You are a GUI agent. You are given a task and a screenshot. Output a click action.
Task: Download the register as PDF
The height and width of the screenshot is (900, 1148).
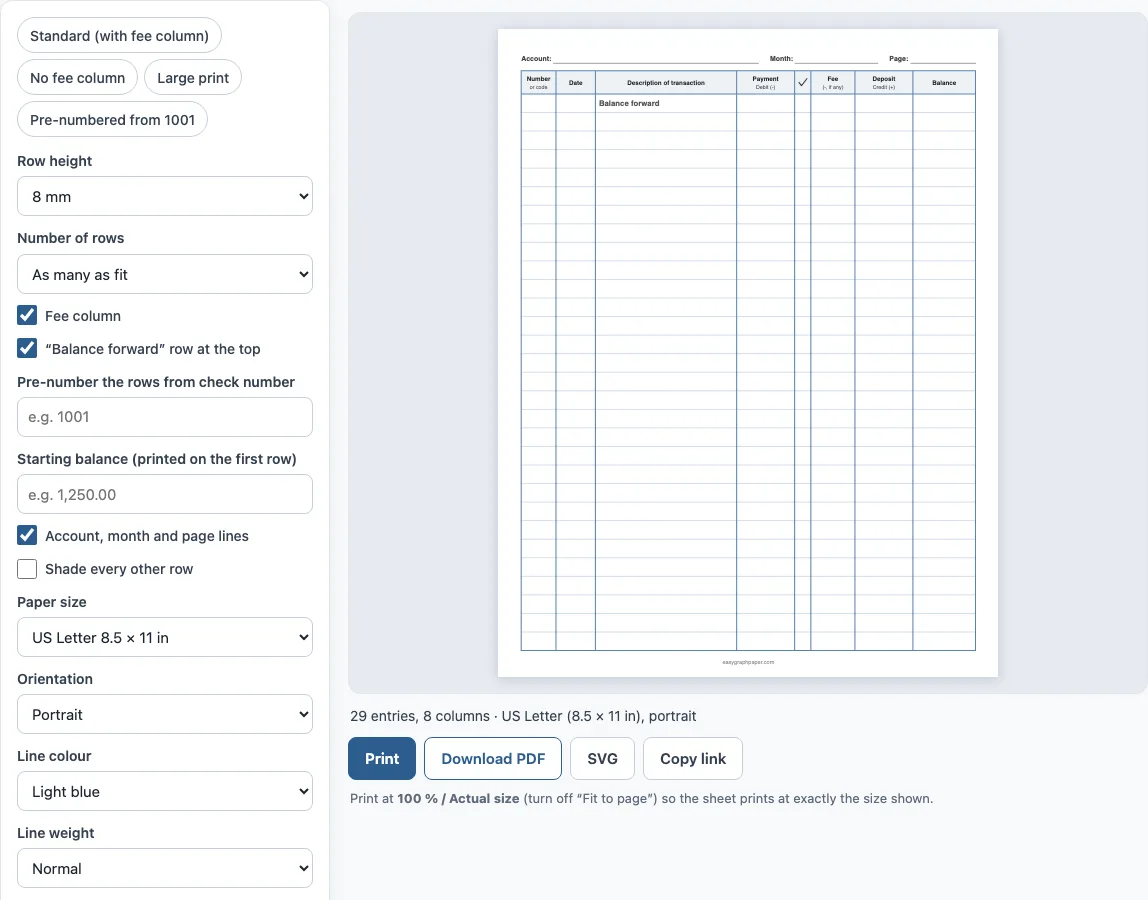(x=493, y=759)
